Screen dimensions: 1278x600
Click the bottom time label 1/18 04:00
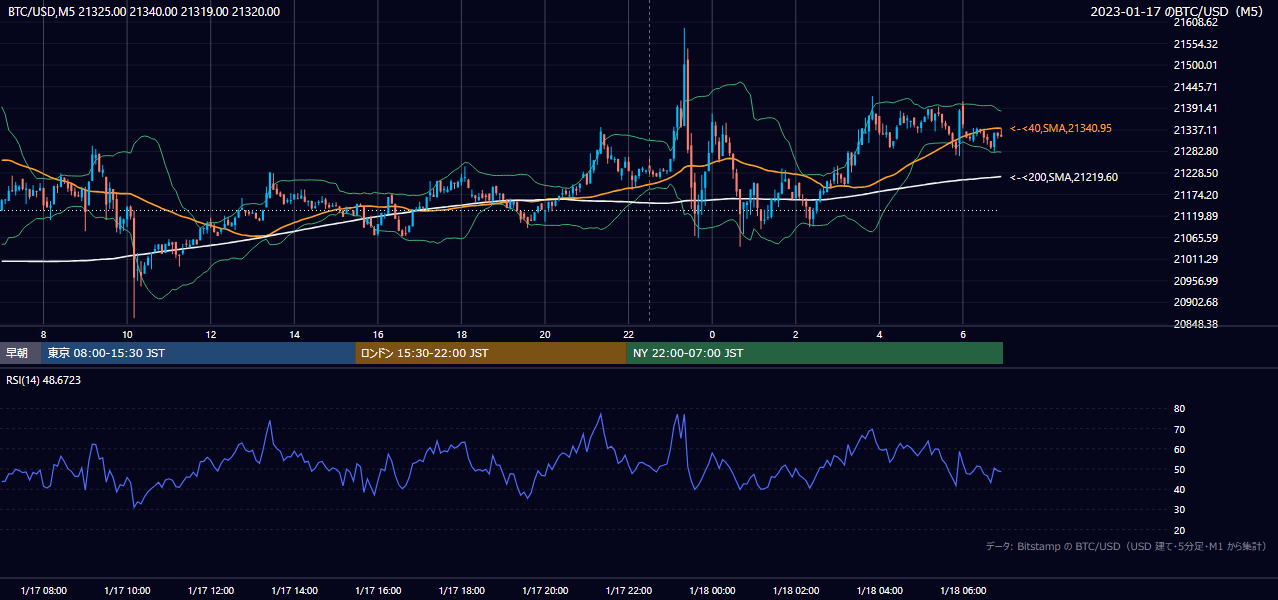879,591
